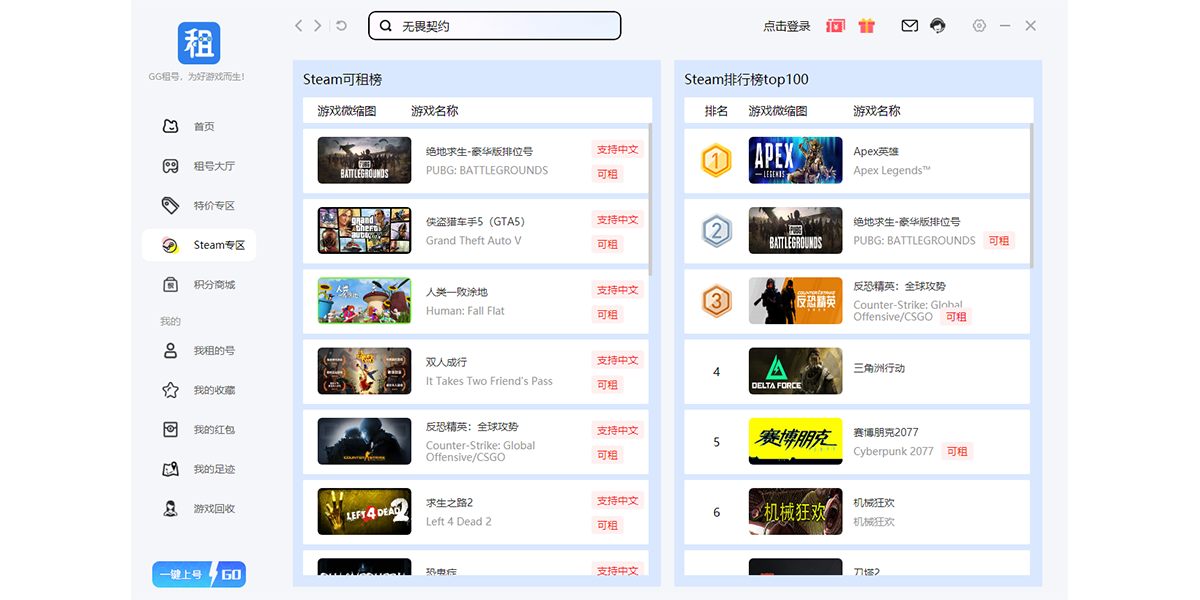
Task: Click 可租 tag for 人类一败涂地
Action: tap(607, 314)
